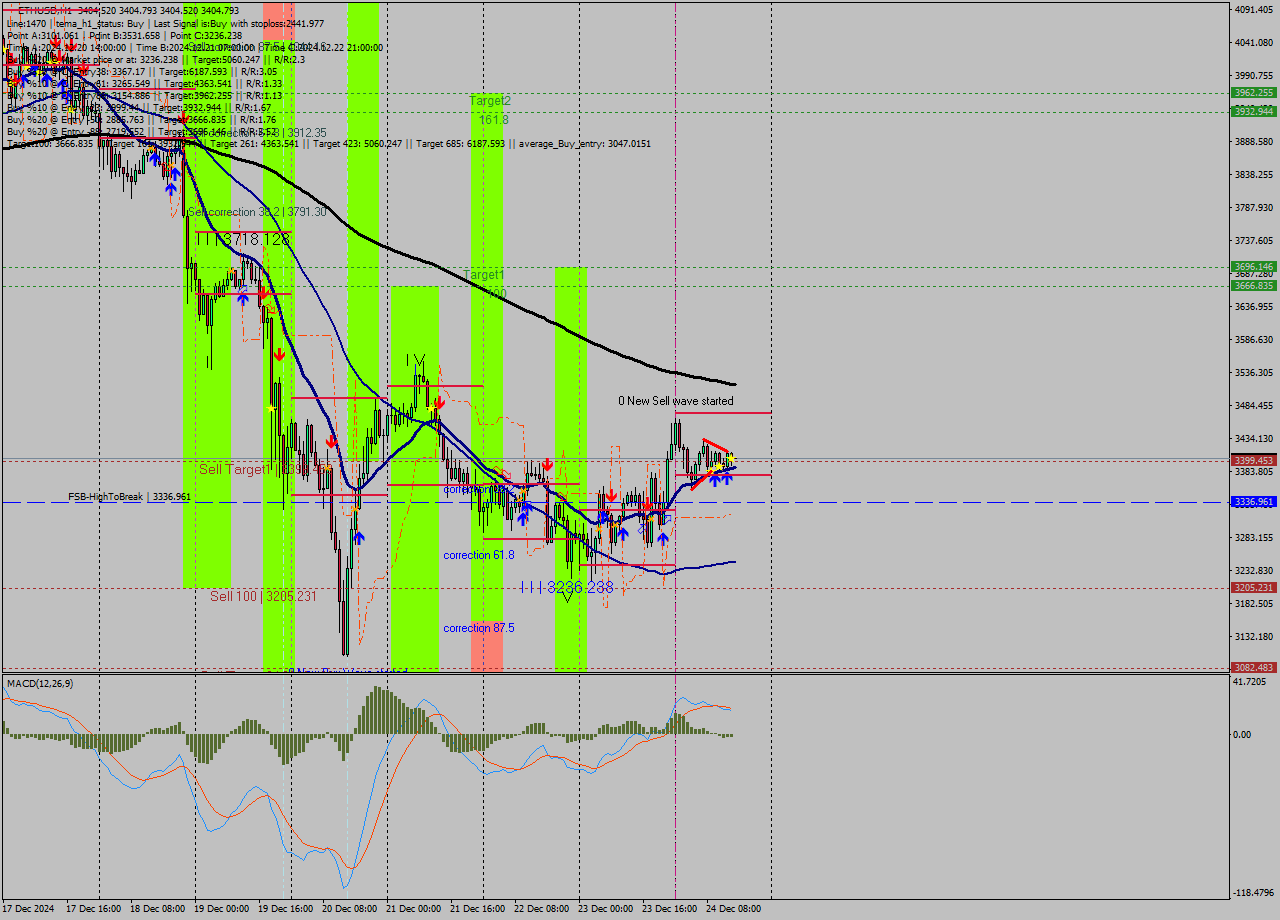The image size is (1280, 920).
Task: Select the "correction 87.5" label
Action: pos(479,628)
